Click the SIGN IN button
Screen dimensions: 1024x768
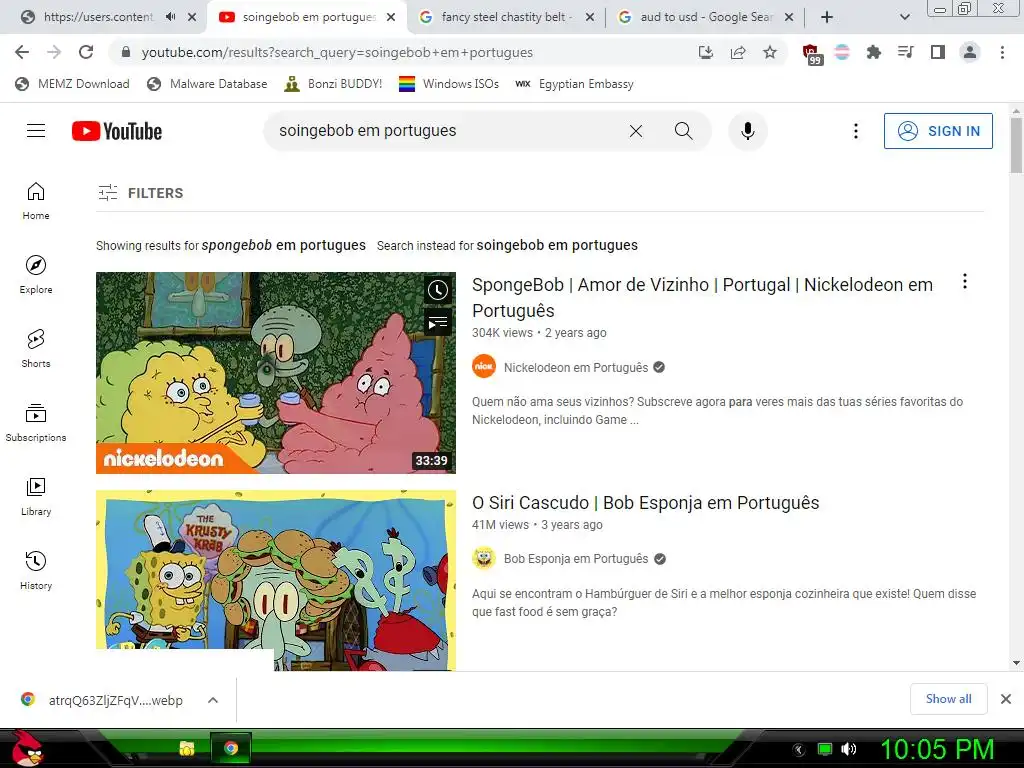[x=938, y=131]
